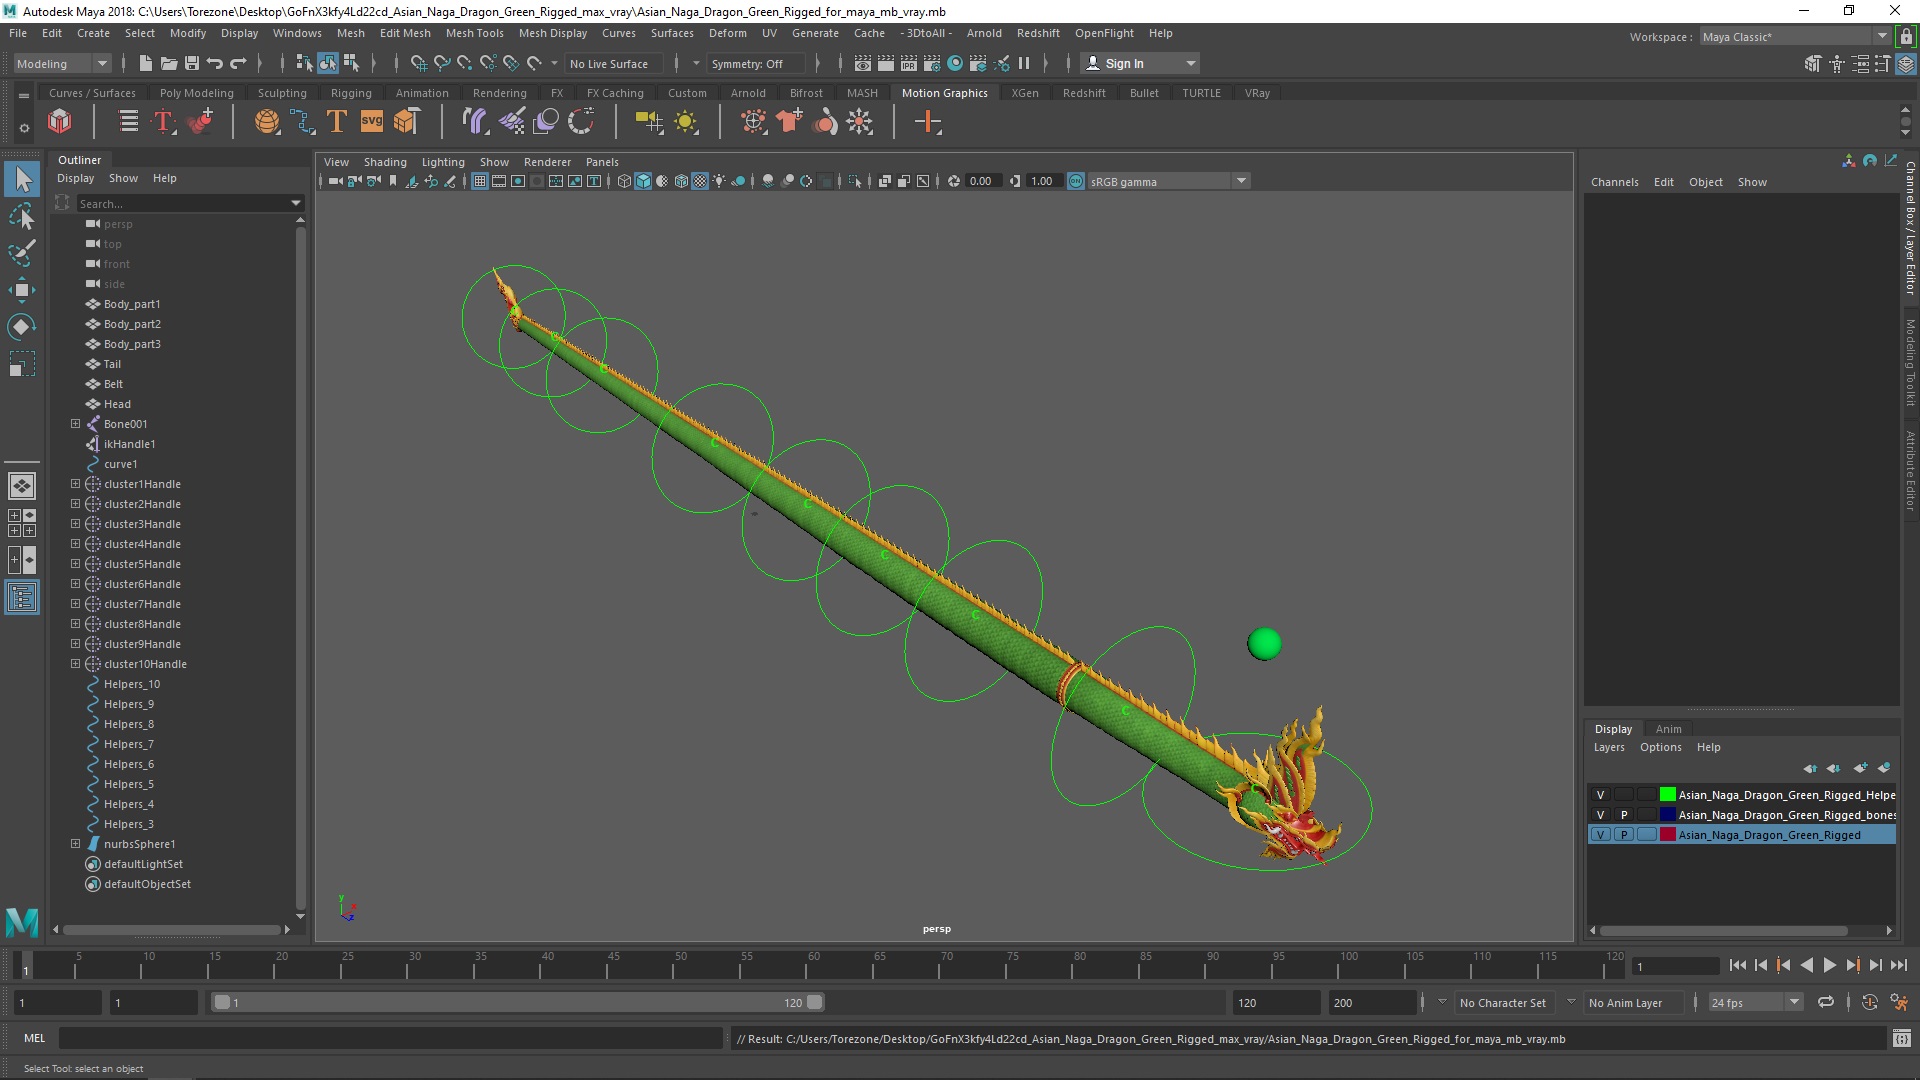Expand cluster1Handle in the Outliner

tap(75, 484)
